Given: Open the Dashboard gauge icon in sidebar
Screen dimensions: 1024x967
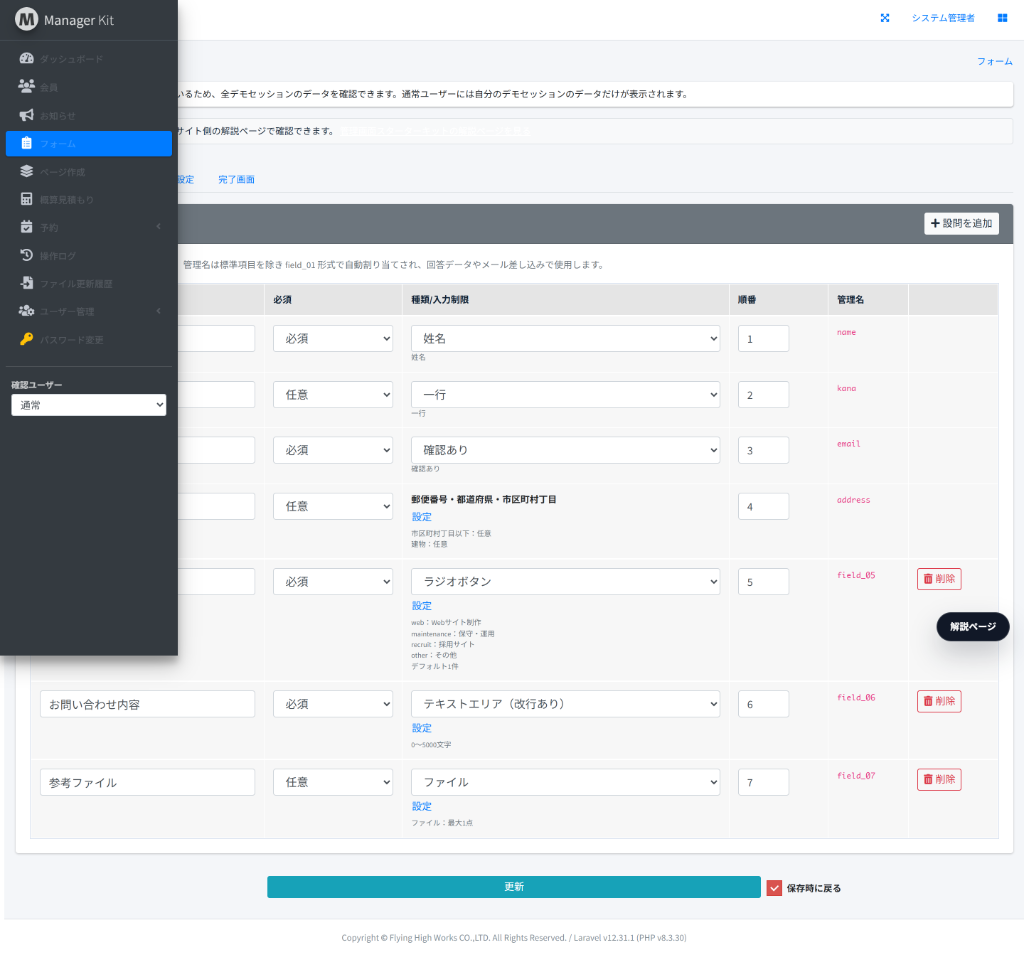Looking at the screenshot, I should click(26, 59).
